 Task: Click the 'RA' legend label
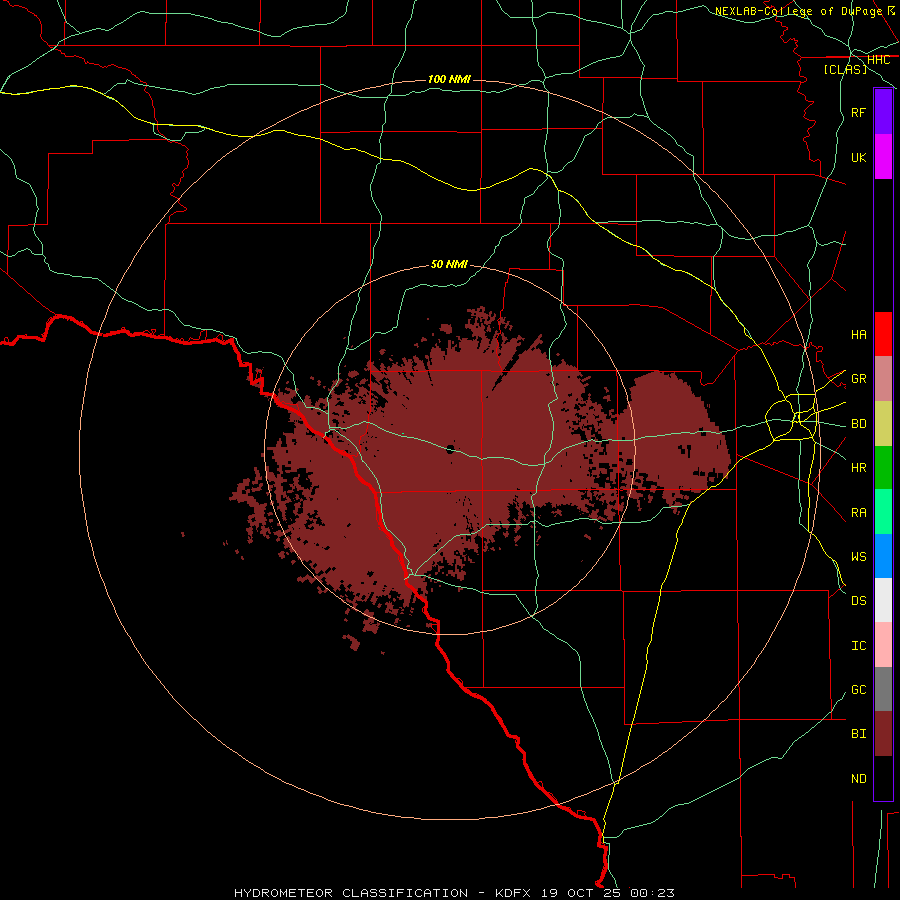click(858, 512)
